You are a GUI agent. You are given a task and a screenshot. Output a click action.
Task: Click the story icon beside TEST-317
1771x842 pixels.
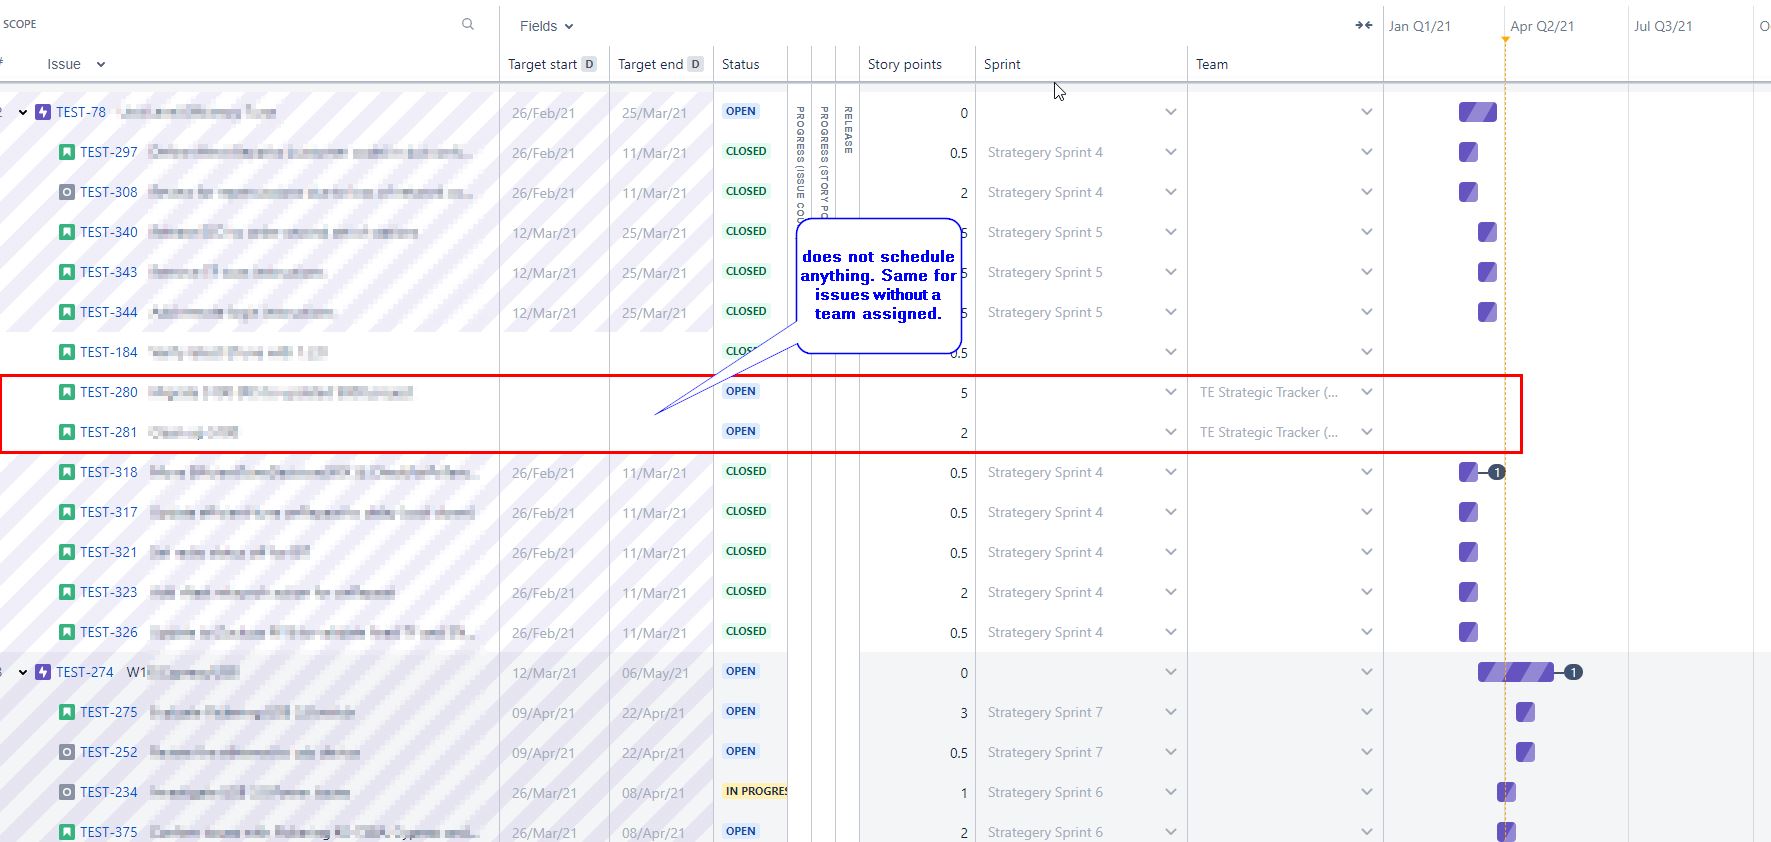[67, 512]
